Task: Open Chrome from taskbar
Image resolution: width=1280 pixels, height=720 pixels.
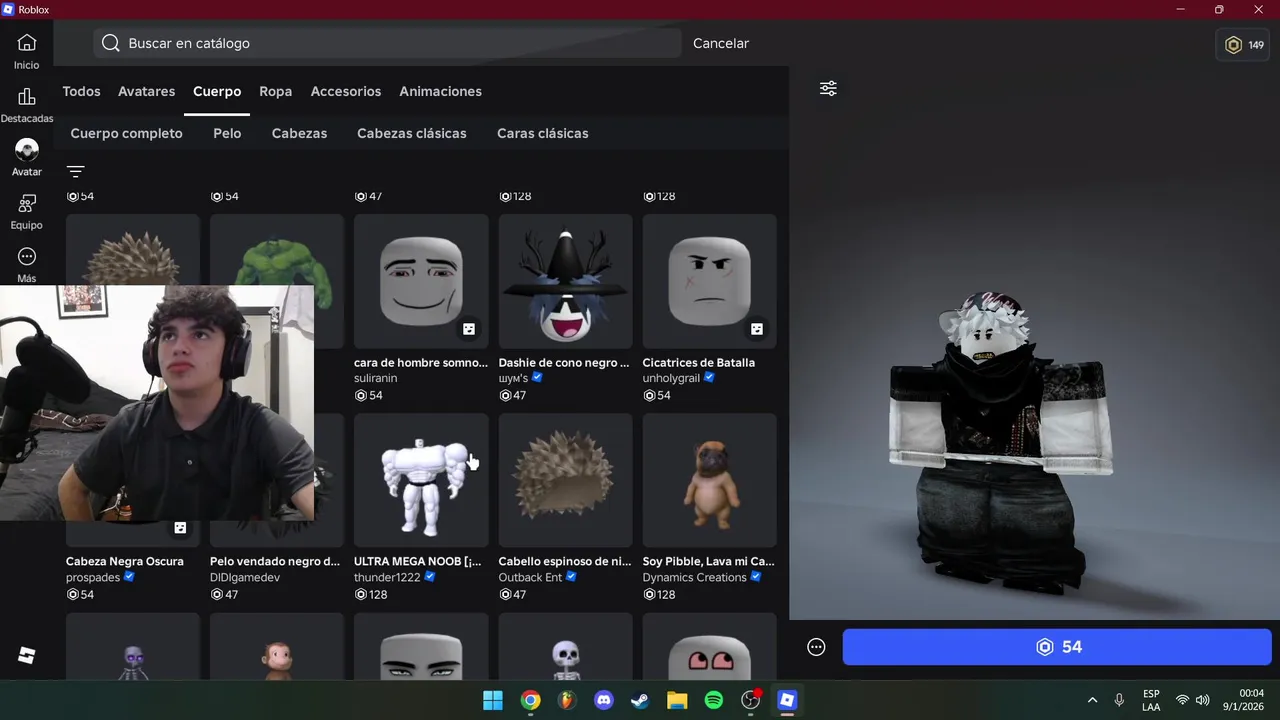Action: pos(530,700)
